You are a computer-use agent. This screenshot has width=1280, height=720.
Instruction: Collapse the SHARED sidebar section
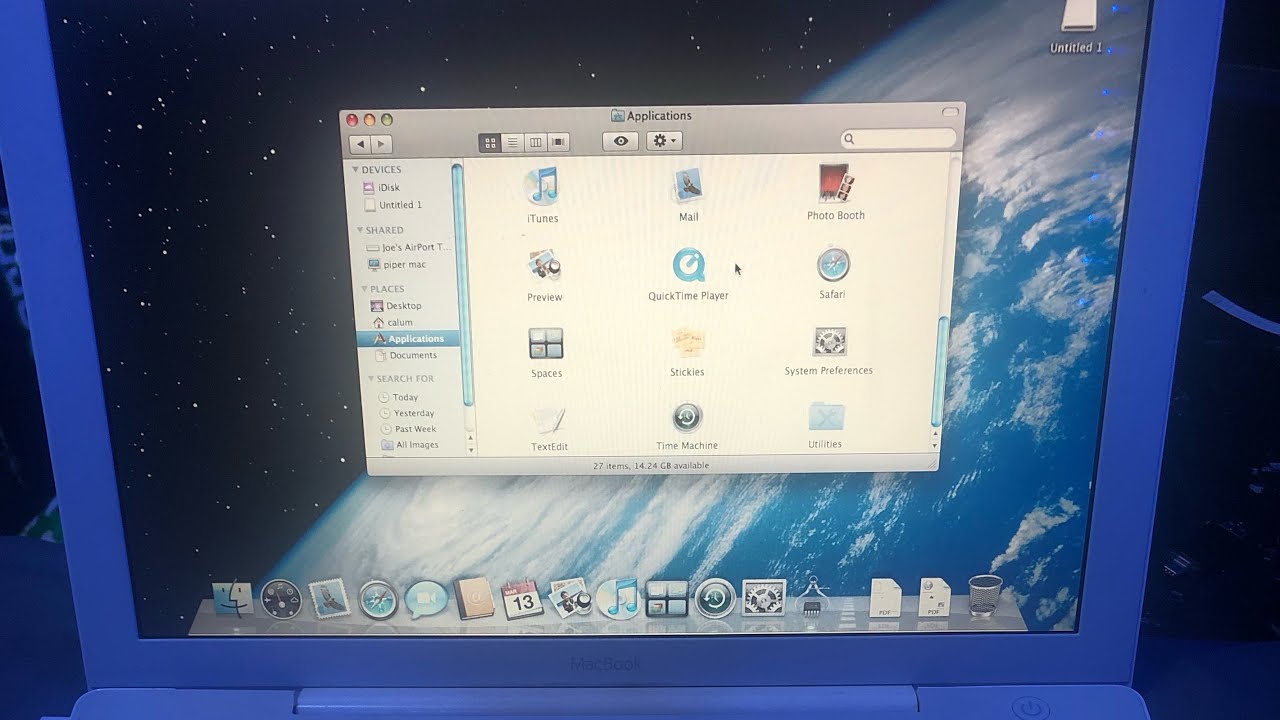tap(359, 230)
